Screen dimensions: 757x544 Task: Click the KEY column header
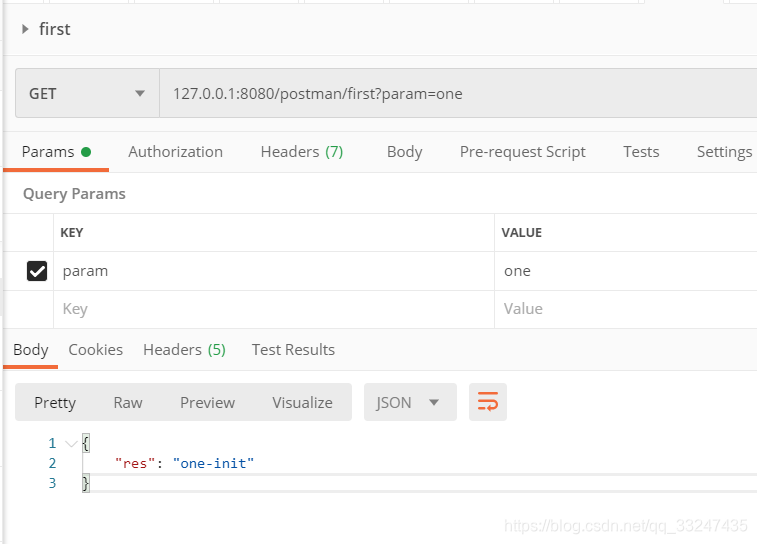(72, 233)
